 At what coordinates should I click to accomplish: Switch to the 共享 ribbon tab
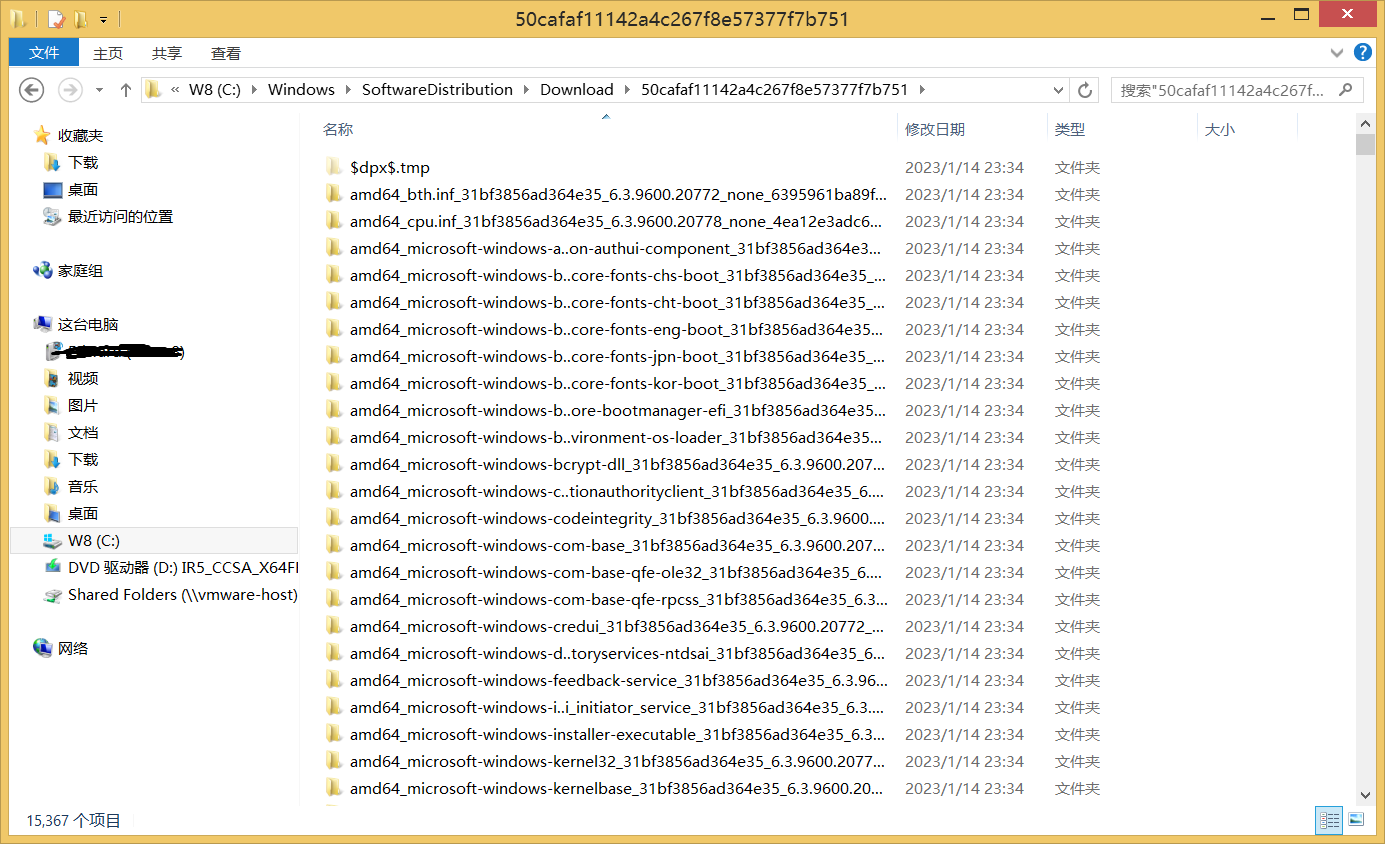pyautogui.click(x=167, y=53)
